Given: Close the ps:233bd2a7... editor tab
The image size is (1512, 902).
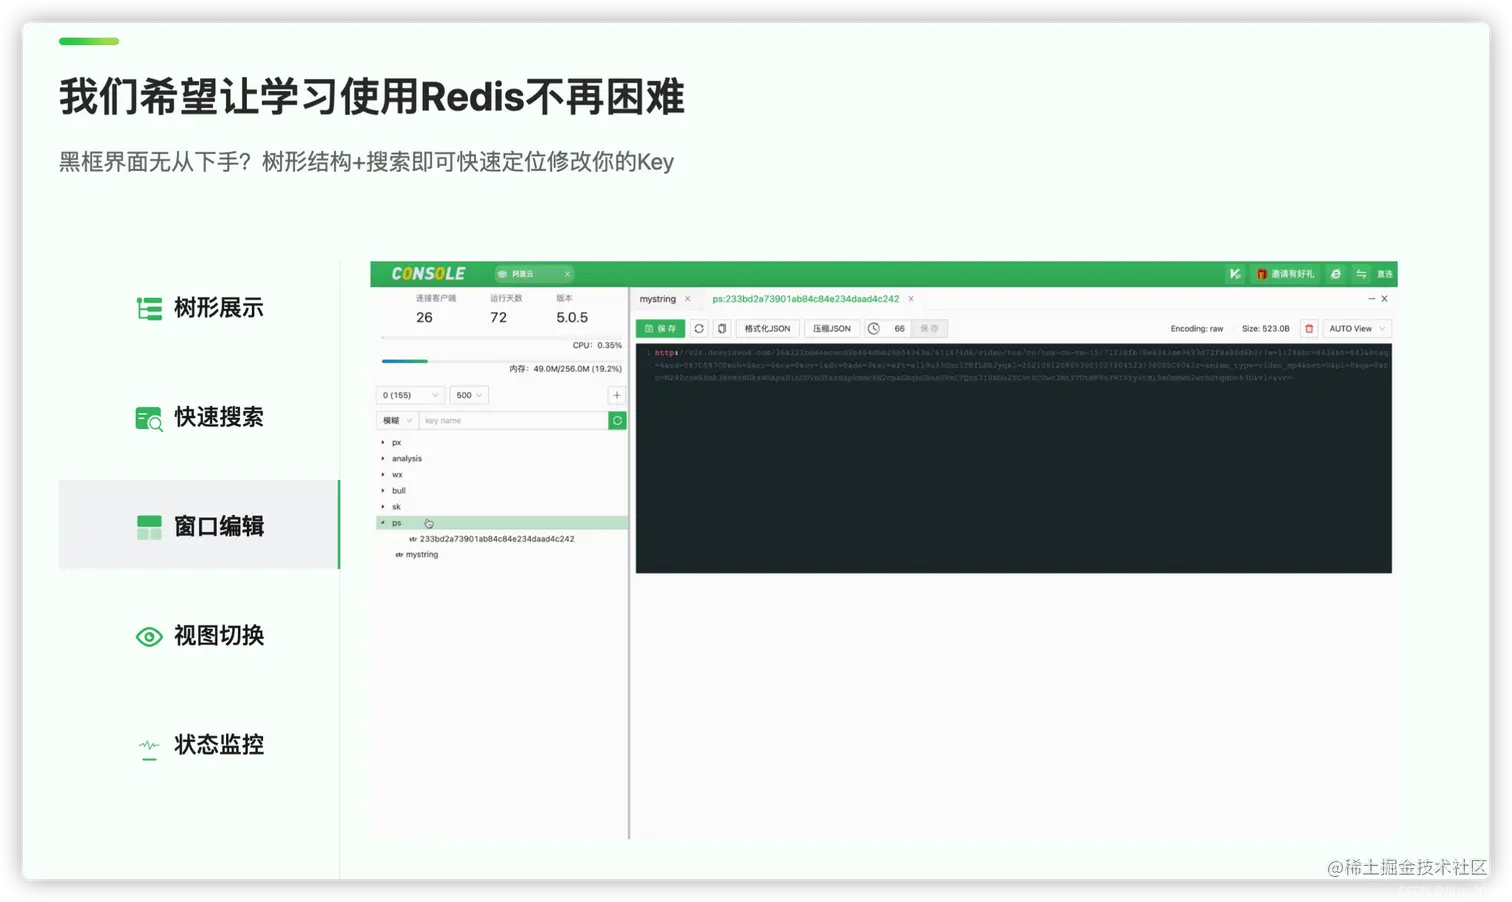Looking at the screenshot, I should pyautogui.click(x=911, y=299).
